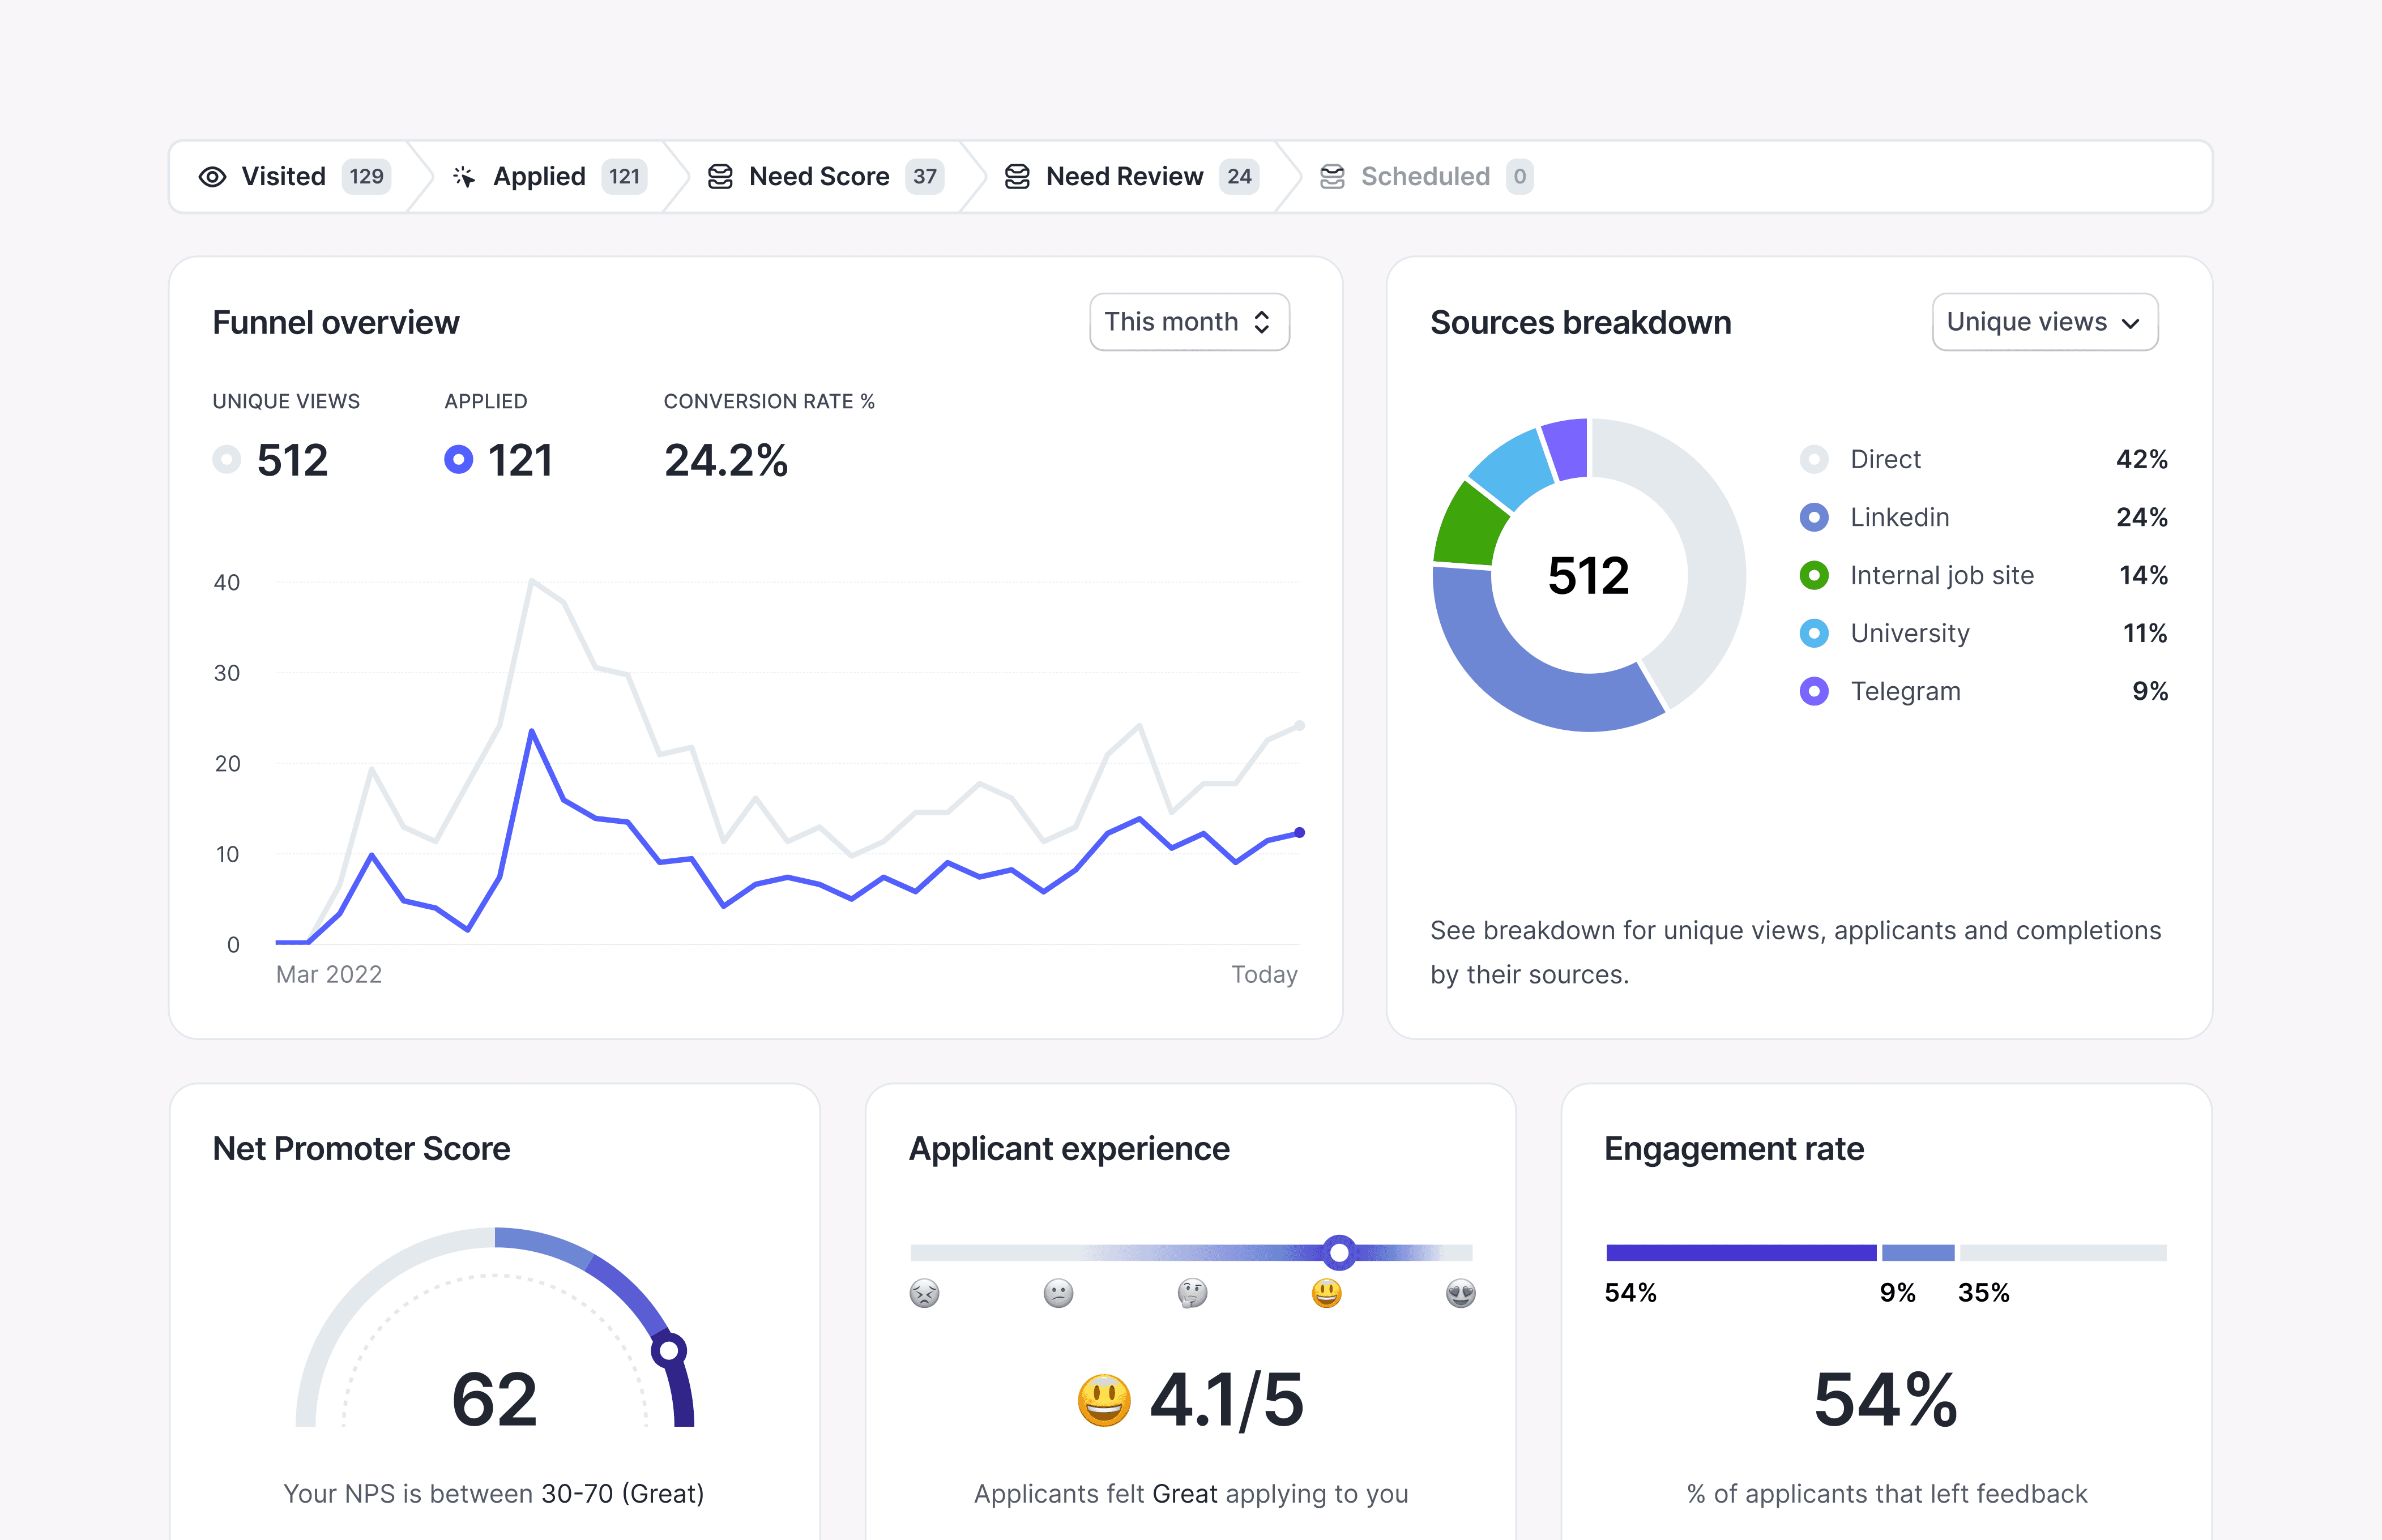
Task: Switch to the Need Review stage tab
Action: 1124,177
